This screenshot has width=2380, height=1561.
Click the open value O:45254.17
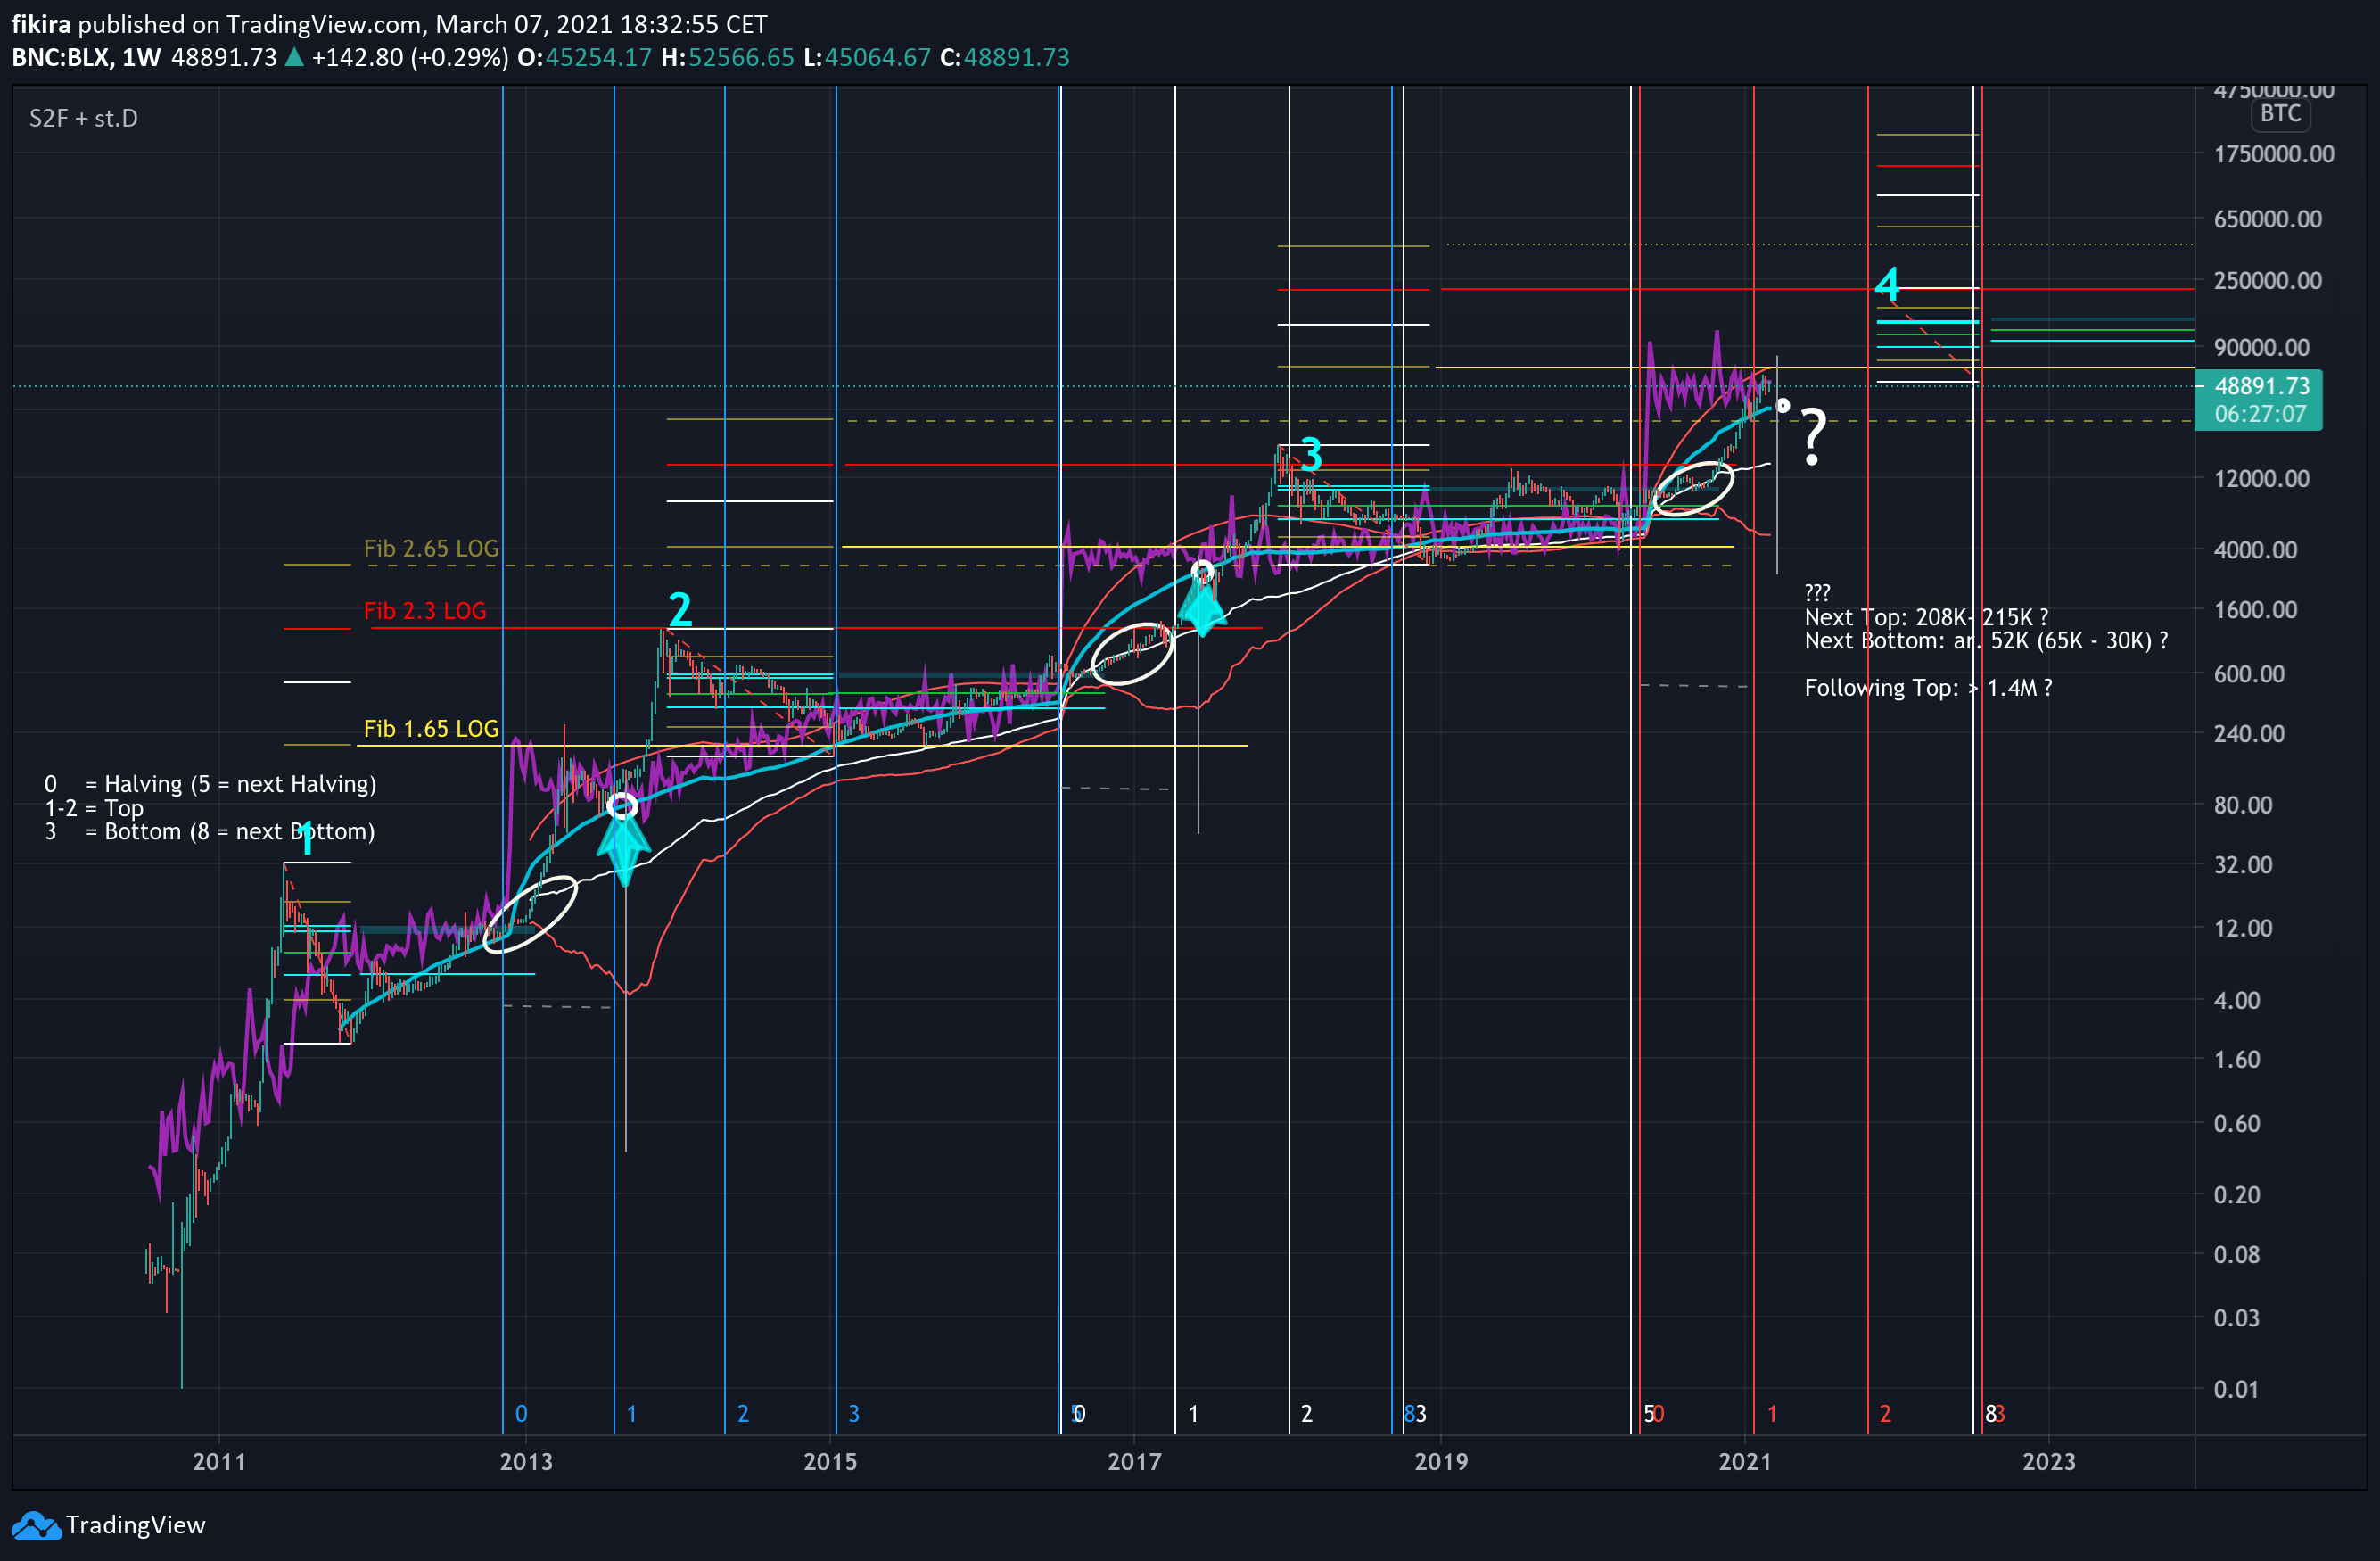[x=584, y=57]
